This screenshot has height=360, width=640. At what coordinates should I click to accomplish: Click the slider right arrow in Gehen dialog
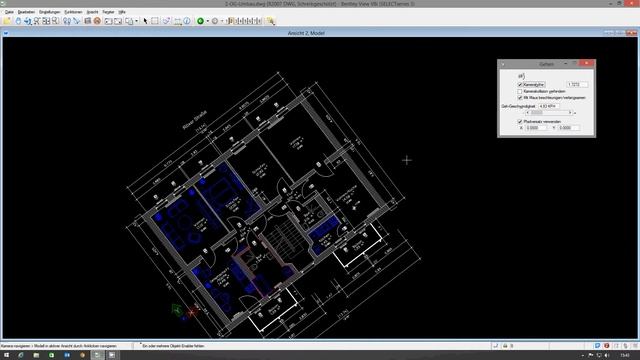(x=570, y=113)
